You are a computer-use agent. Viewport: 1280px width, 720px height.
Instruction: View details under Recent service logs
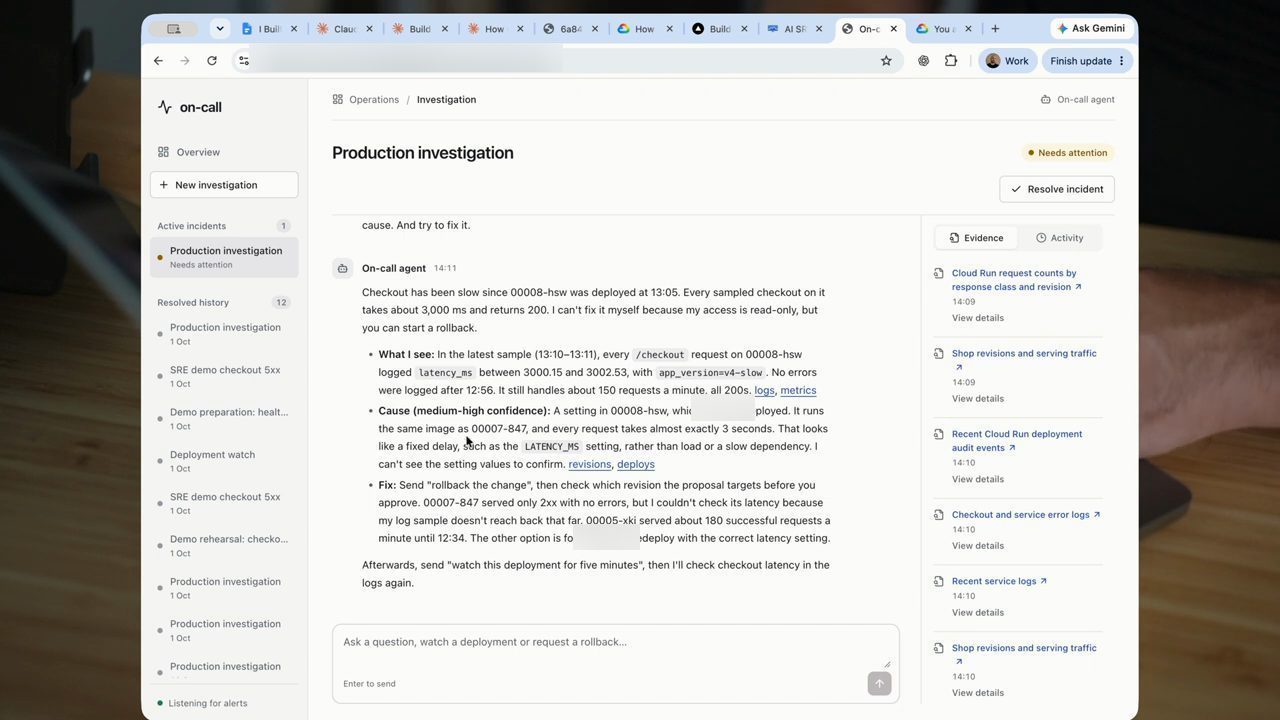click(978, 612)
